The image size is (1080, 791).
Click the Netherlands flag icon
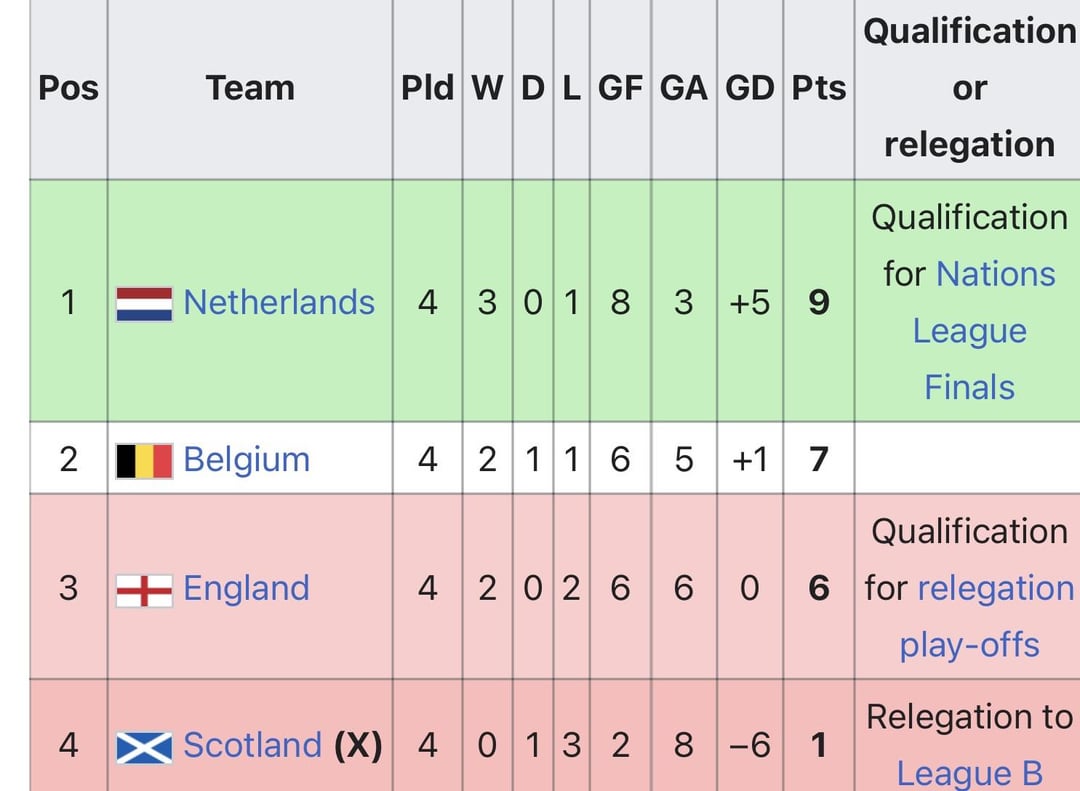tap(144, 303)
